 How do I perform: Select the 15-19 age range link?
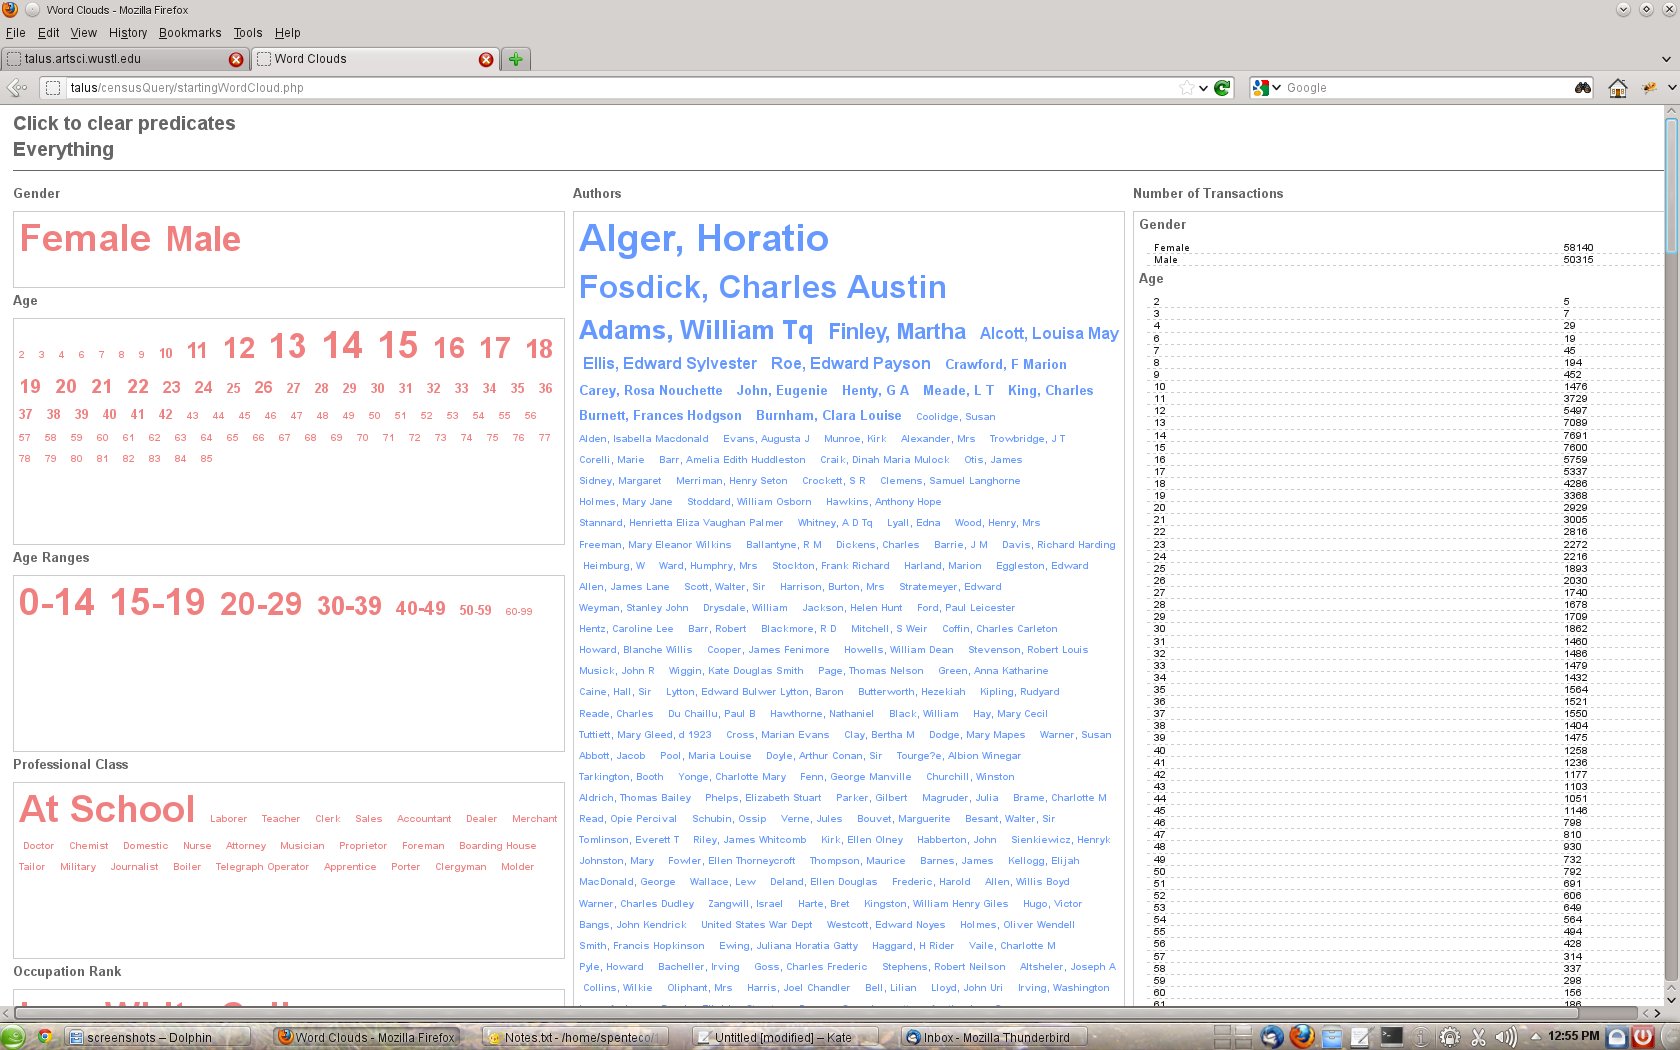tap(157, 603)
